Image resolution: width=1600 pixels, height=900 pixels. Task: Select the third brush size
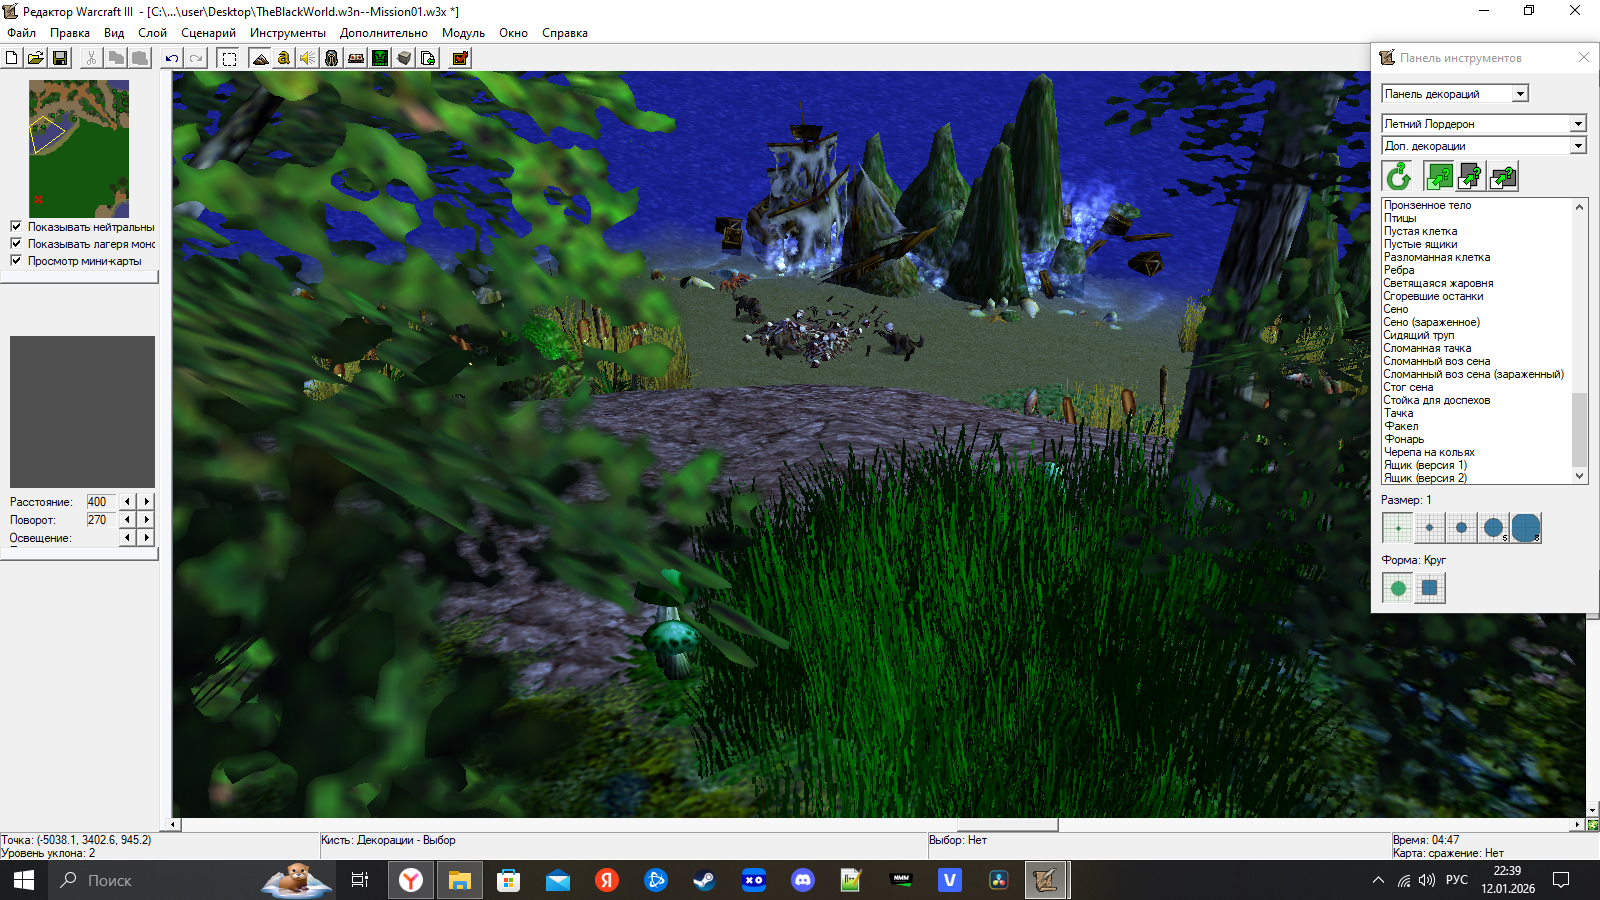pyautogui.click(x=1462, y=528)
